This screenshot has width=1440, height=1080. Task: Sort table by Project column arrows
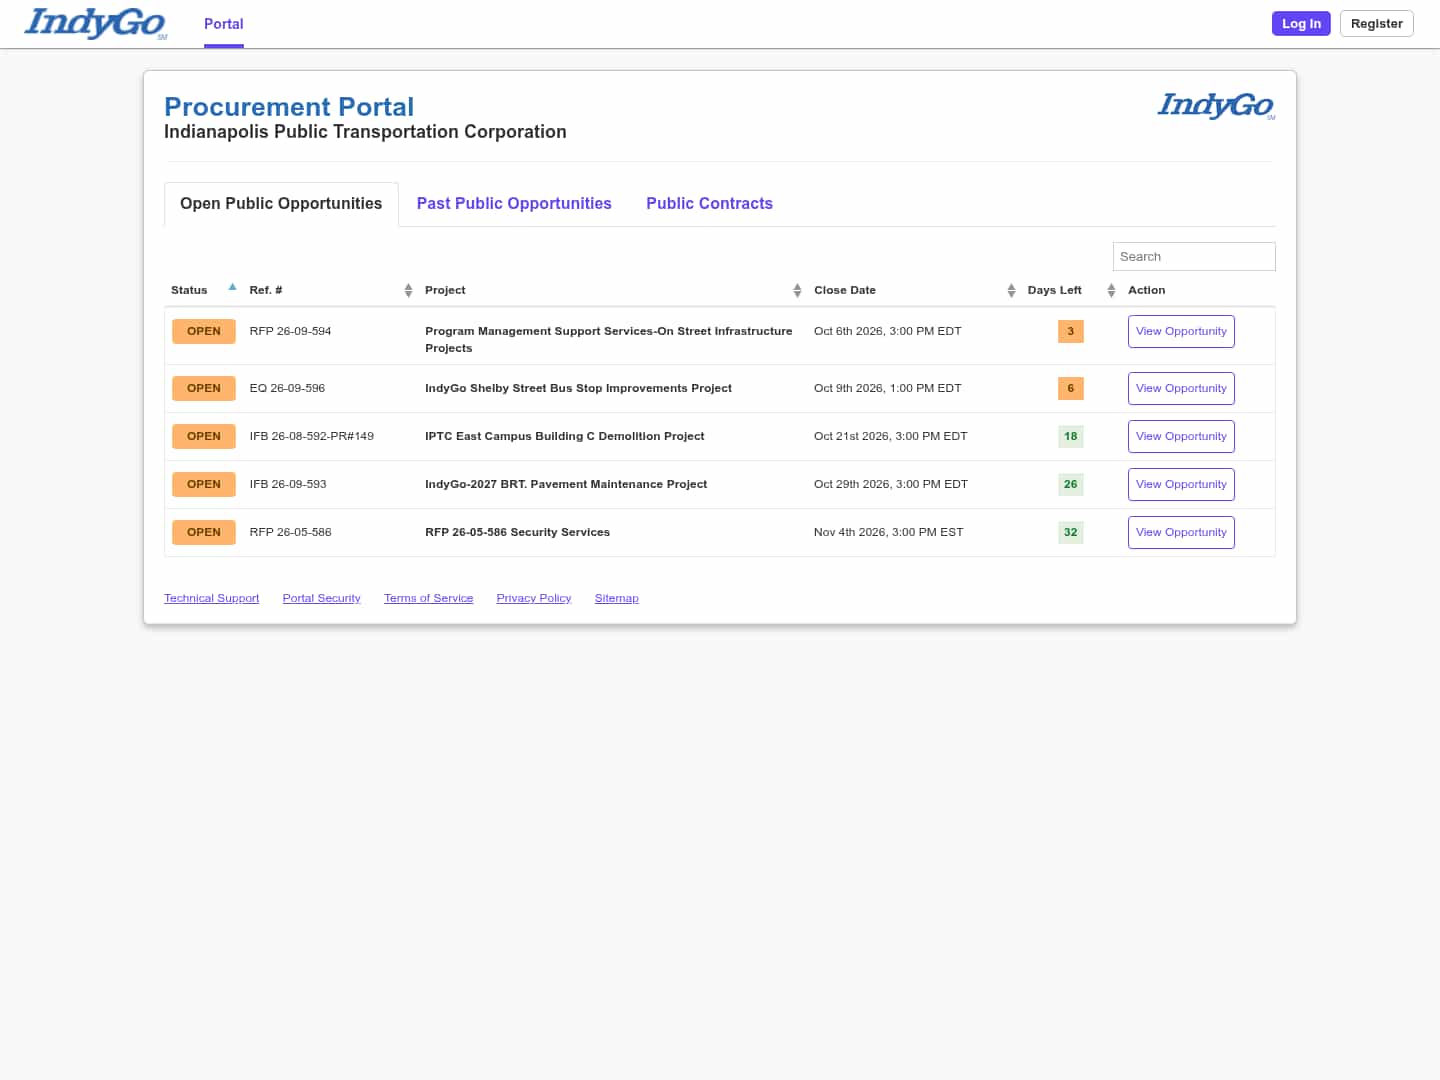797,290
